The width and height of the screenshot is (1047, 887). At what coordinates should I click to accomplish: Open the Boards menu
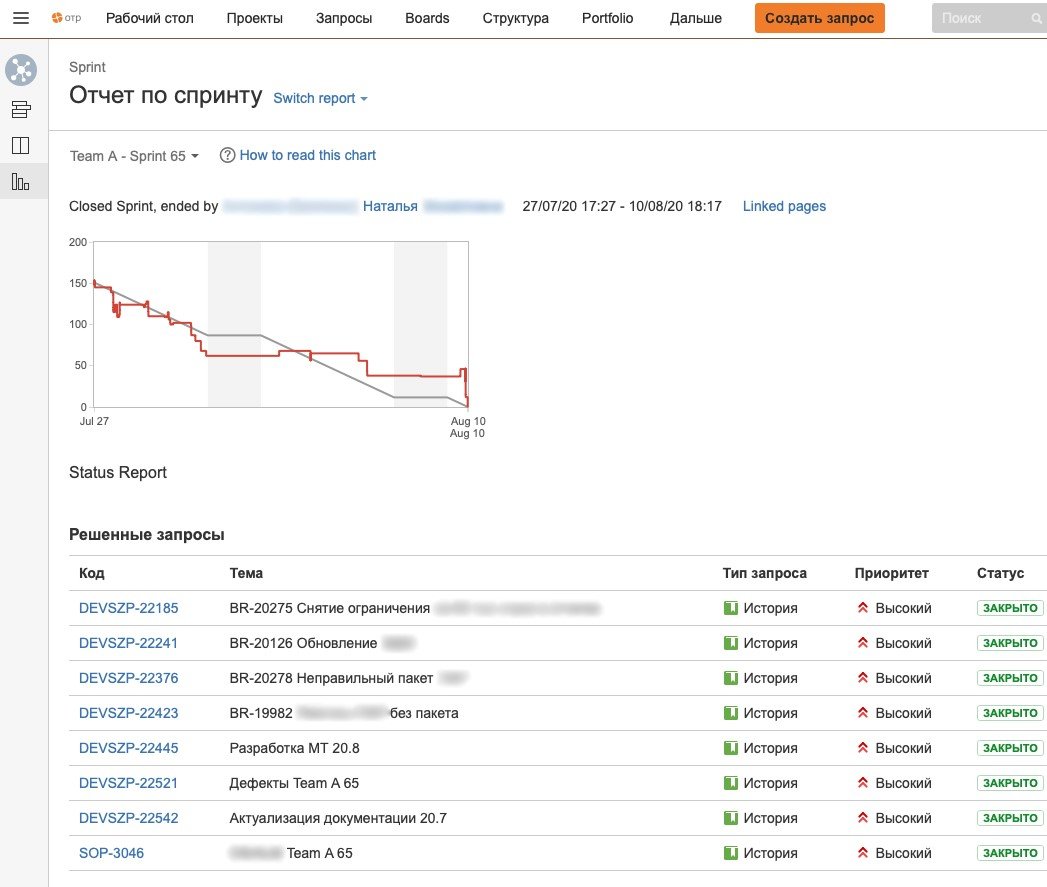tap(427, 18)
